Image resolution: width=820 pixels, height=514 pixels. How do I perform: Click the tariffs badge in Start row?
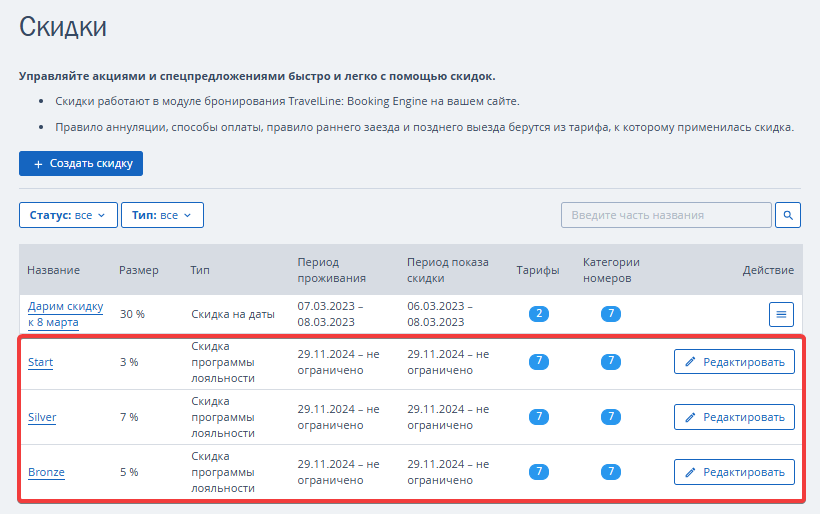point(539,361)
